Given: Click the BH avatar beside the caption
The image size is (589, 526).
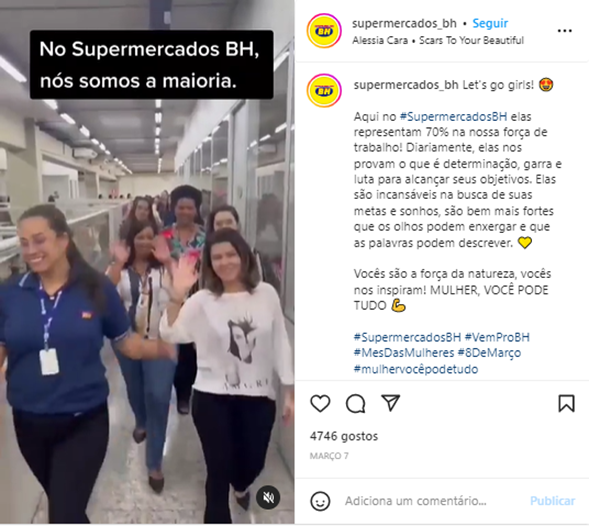Looking at the screenshot, I should (324, 91).
